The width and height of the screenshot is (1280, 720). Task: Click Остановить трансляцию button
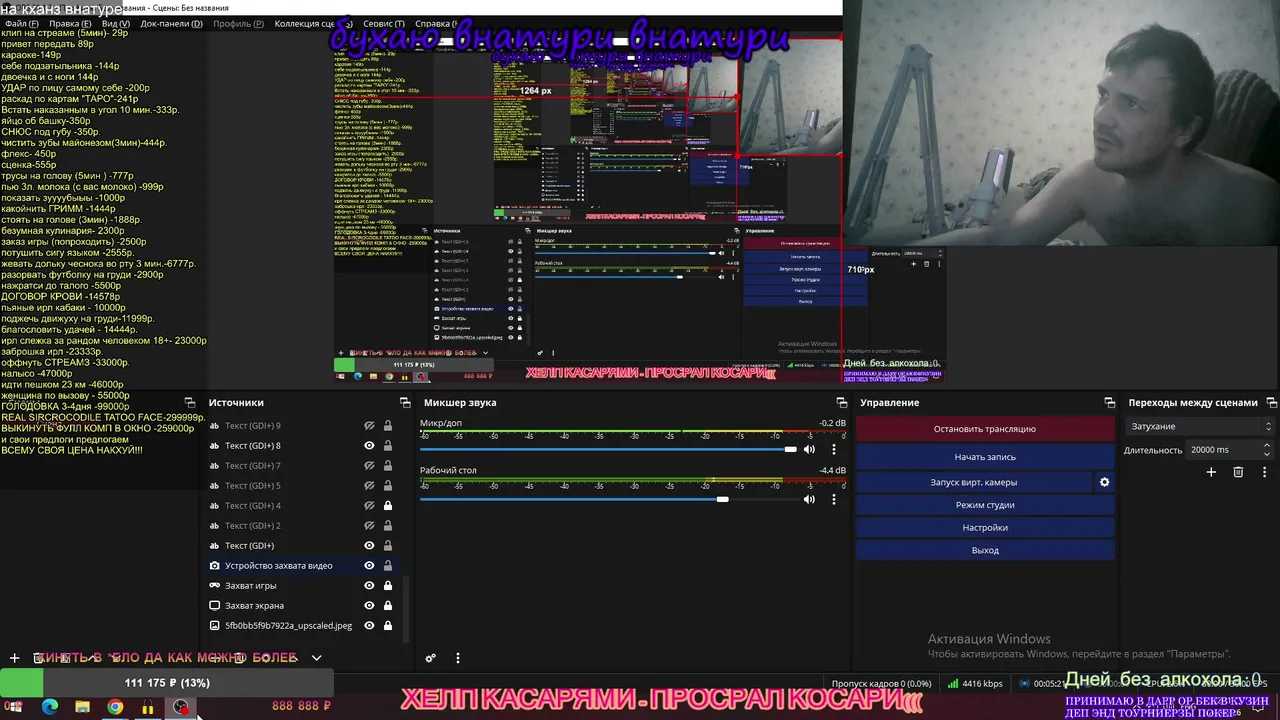click(x=985, y=429)
